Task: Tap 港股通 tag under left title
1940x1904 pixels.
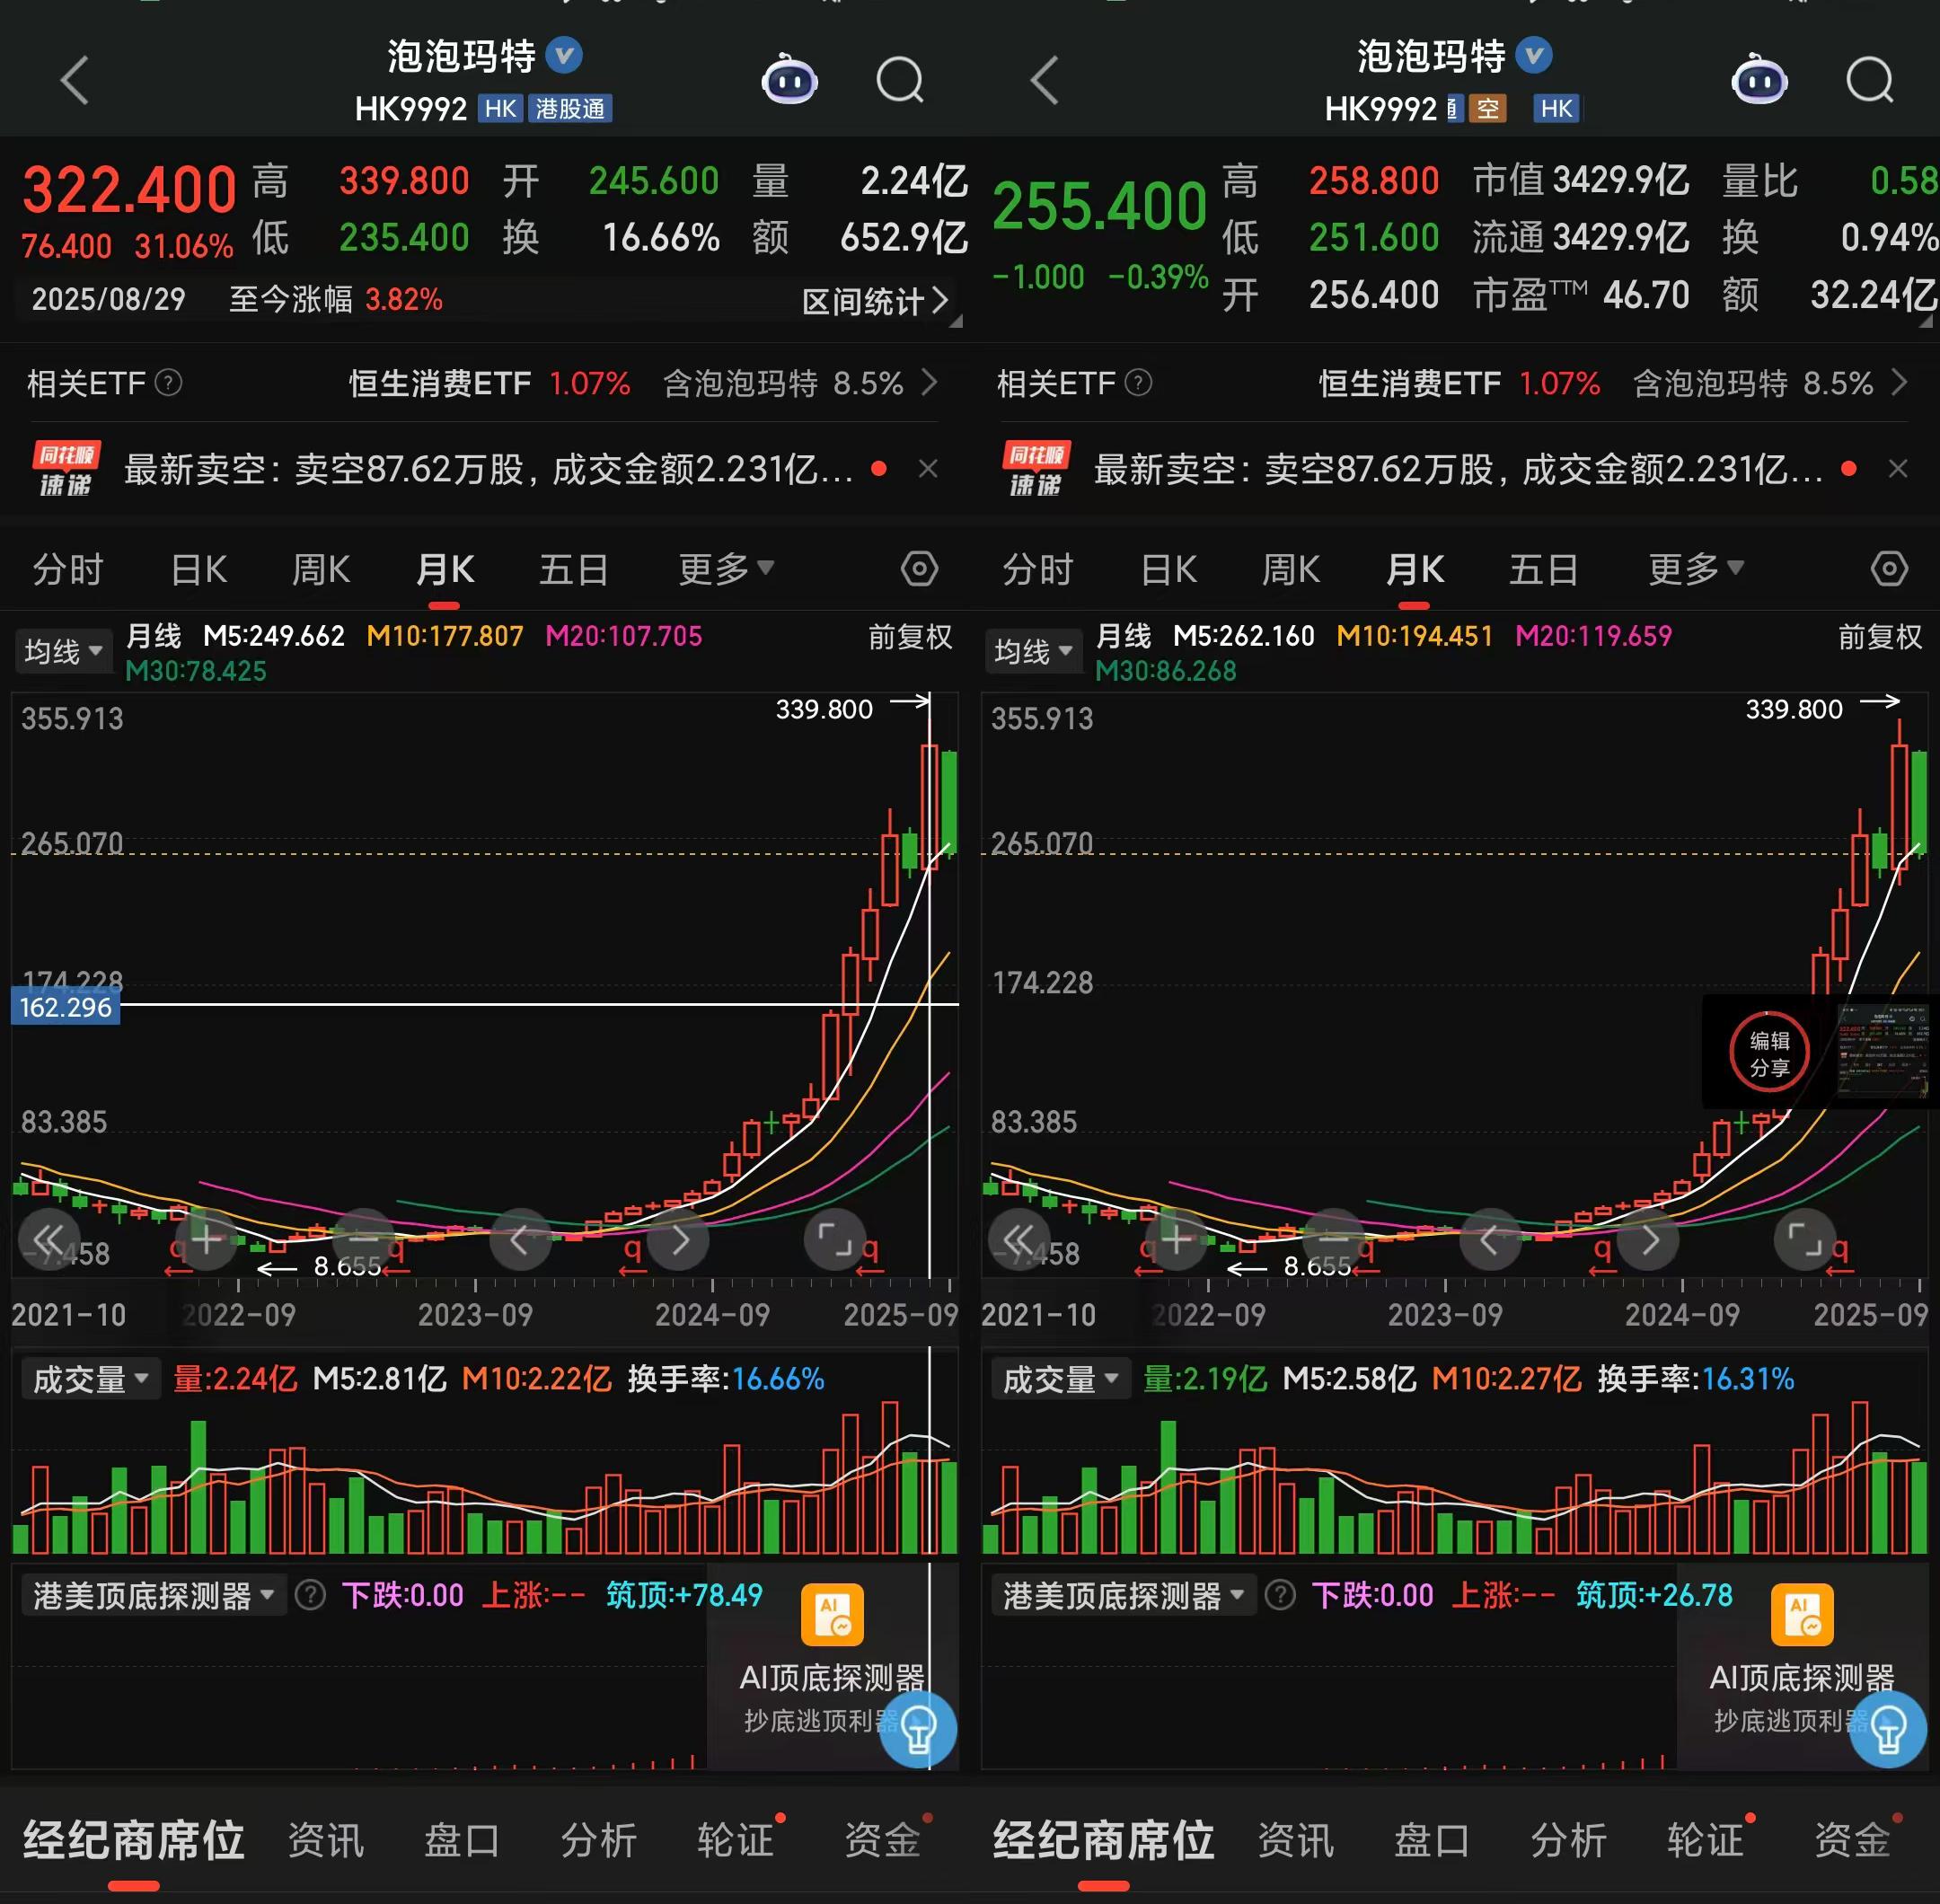Action: coord(570,108)
